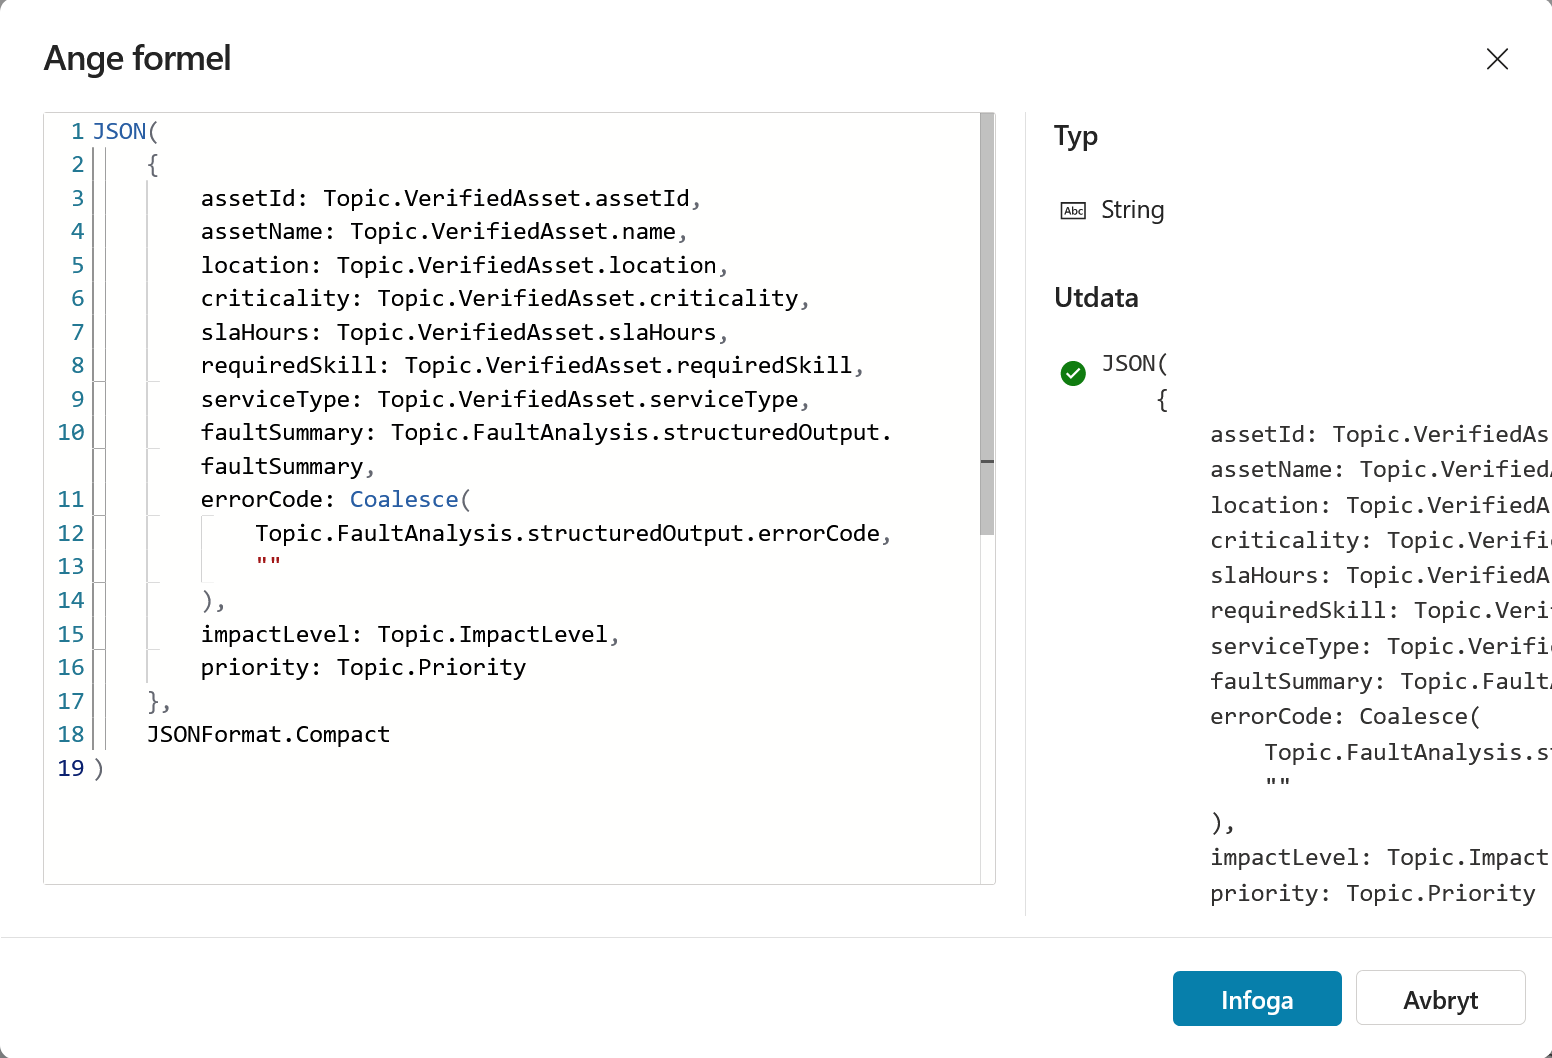The width and height of the screenshot is (1552, 1058).
Task: Click the Coalesce function in the editor
Action: tap(404, 499)
